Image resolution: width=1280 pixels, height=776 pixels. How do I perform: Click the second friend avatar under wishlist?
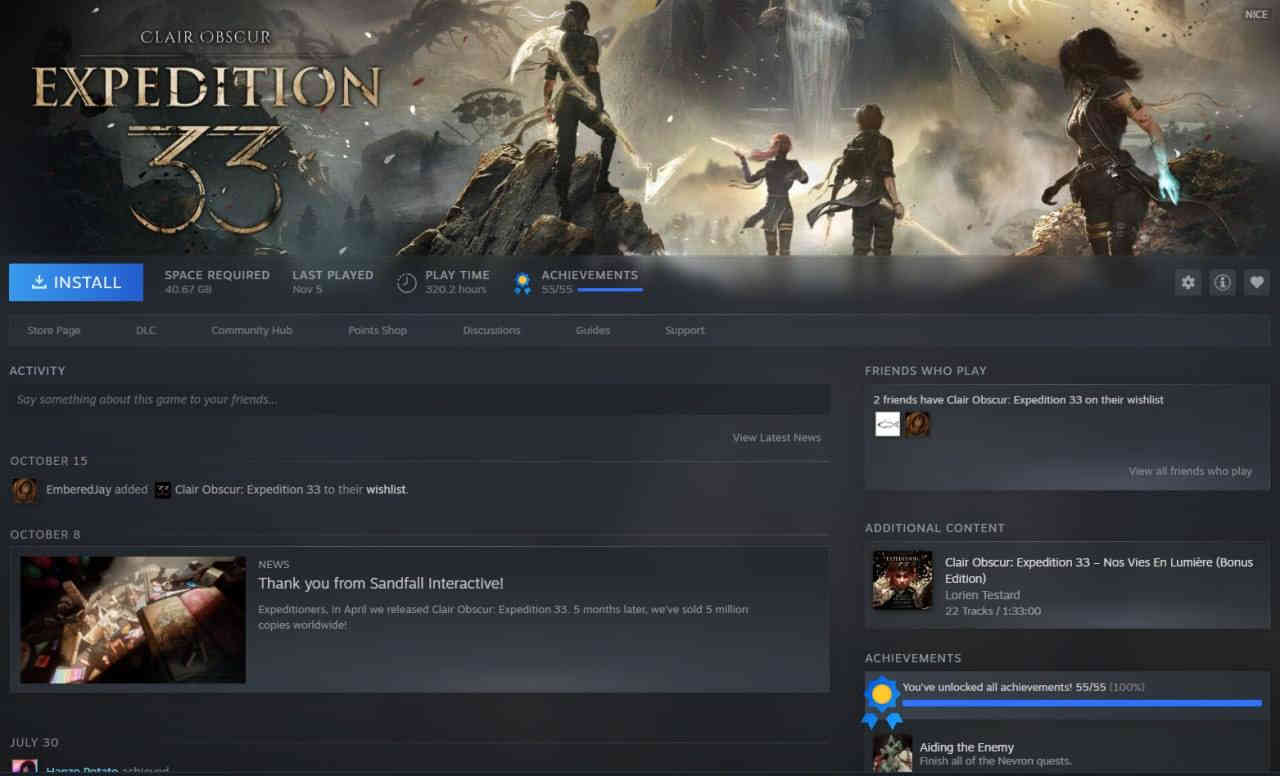click(917, 425)
